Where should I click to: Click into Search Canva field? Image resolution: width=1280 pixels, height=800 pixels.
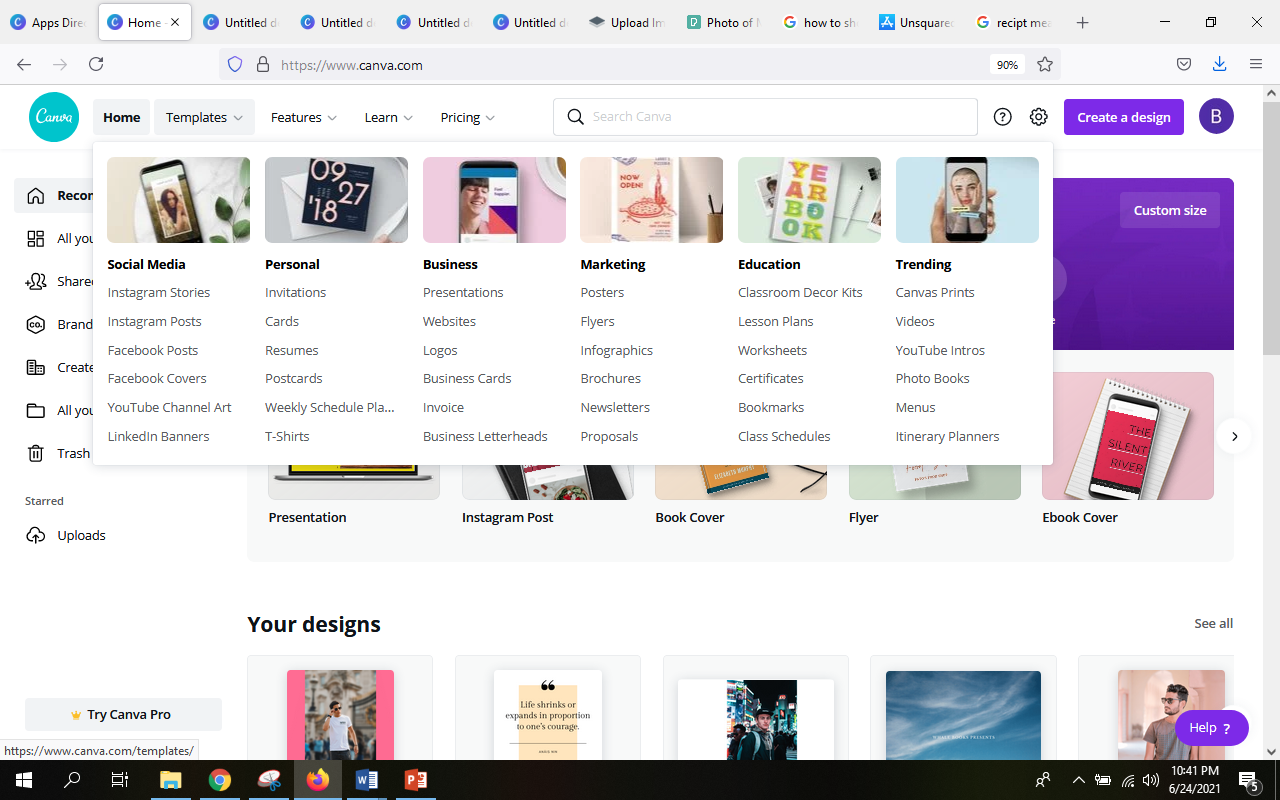point(765,117)
